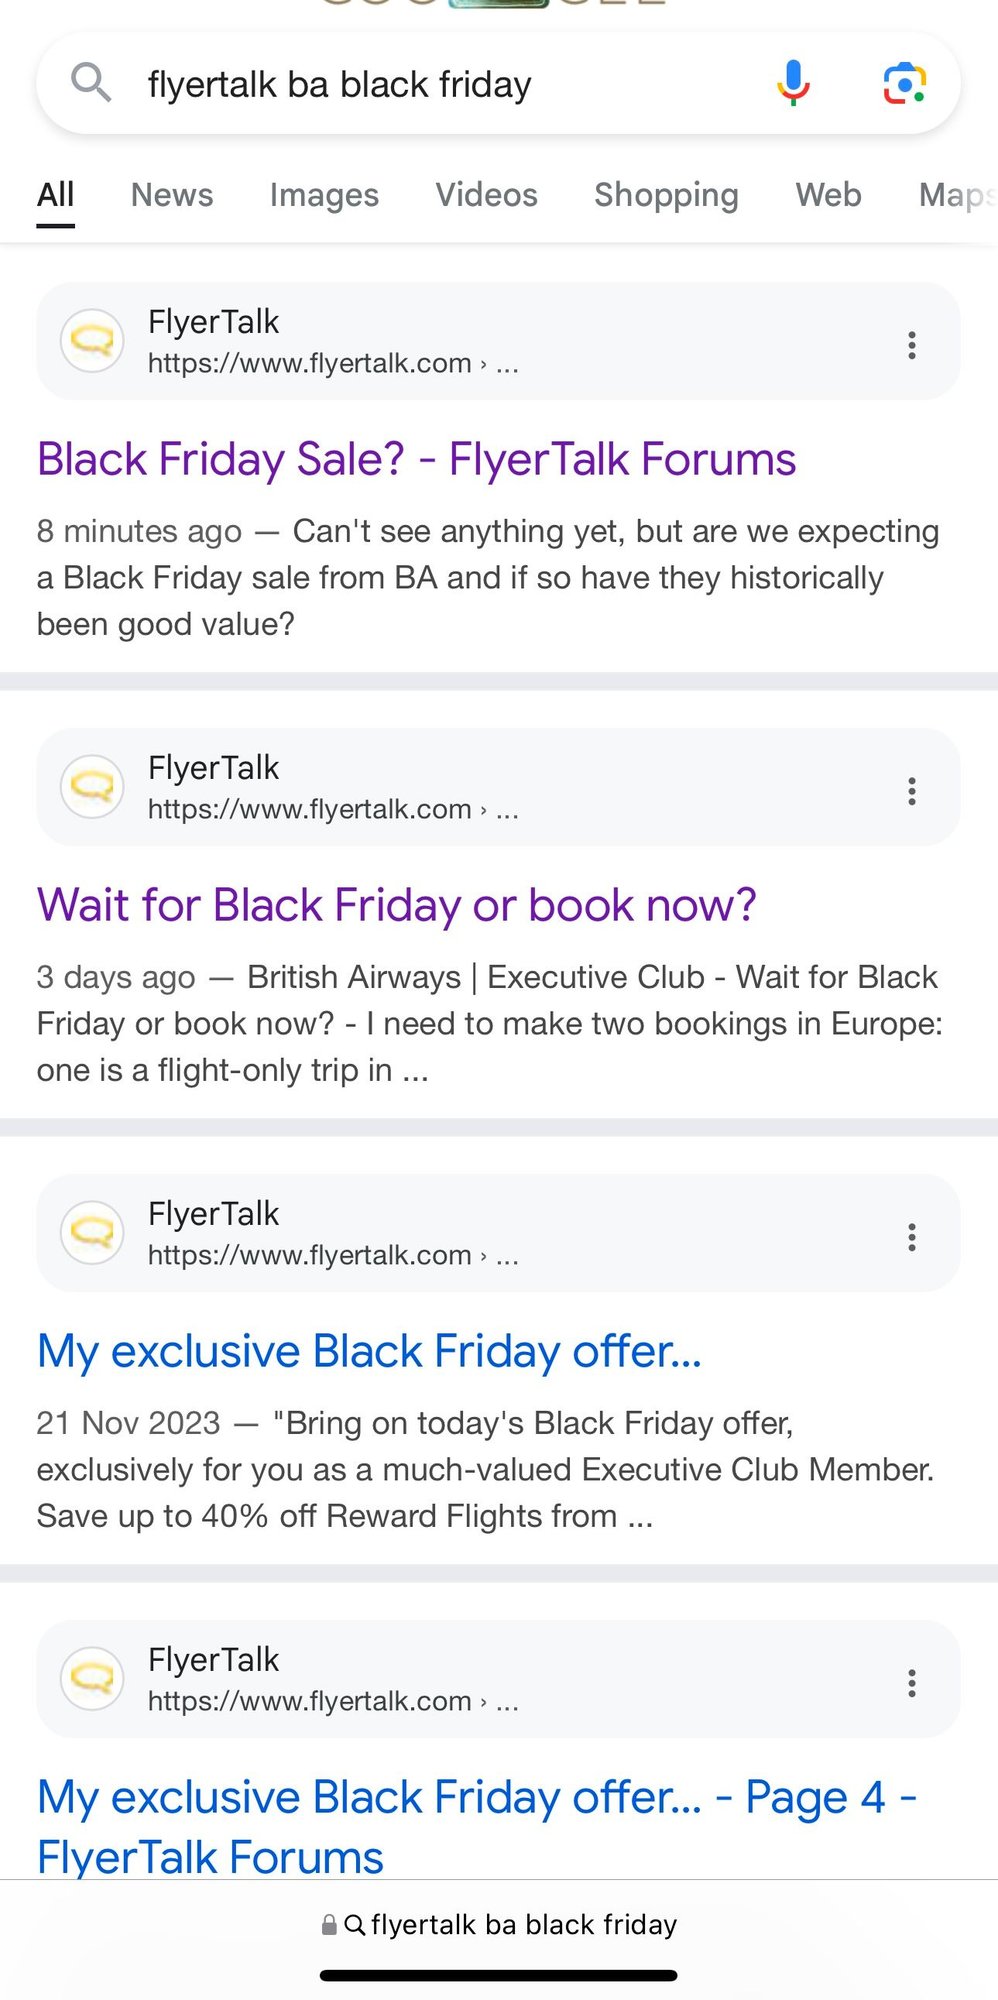Open 'Black Friday Sale? - FlyerTalk Forums'
The height and width of the screenshot is (2000, 998).
tap(416, 459)
